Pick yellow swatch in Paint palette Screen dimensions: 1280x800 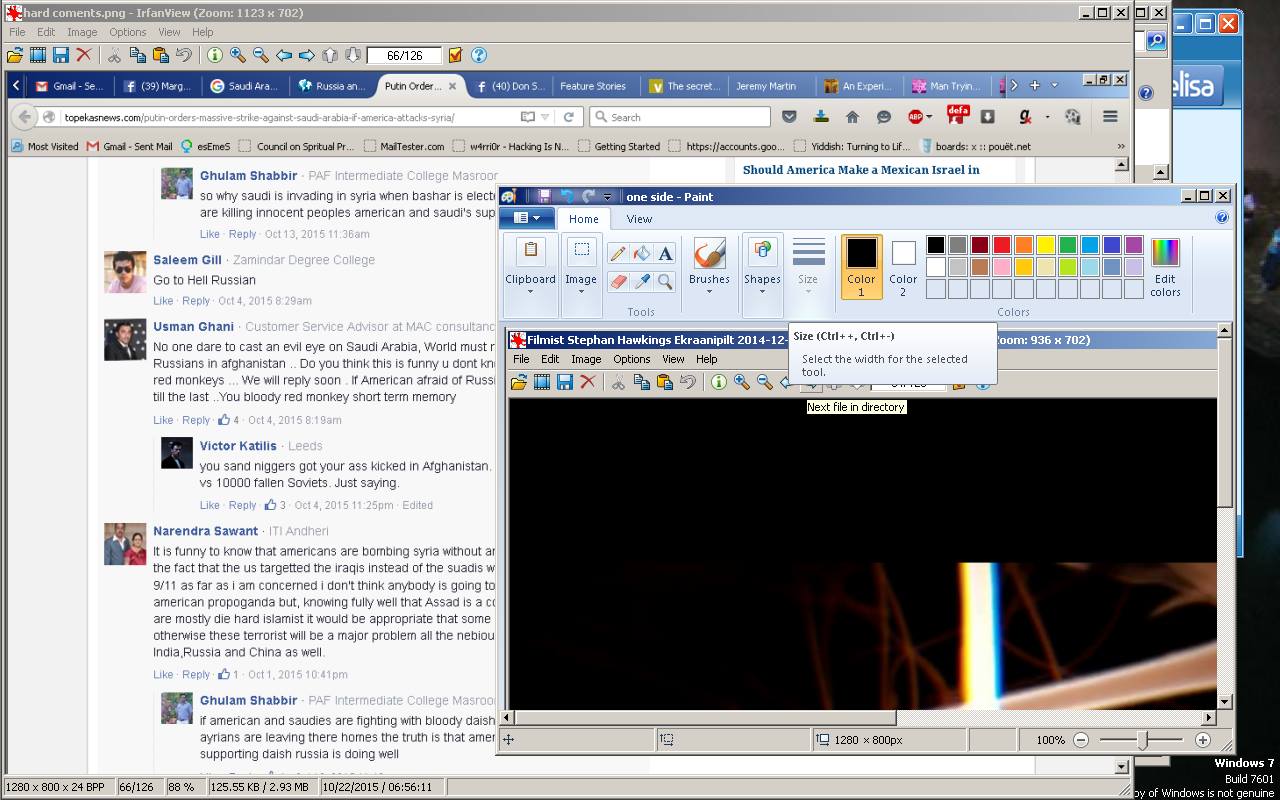1046,245
